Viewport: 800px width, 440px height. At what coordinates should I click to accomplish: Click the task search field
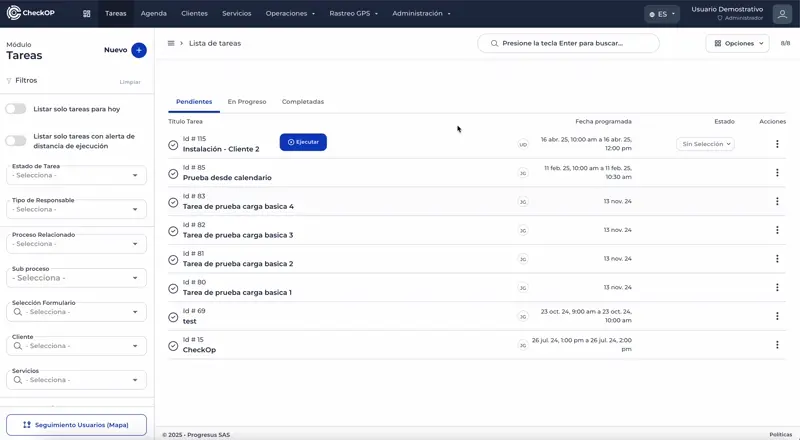pos(568,43)
